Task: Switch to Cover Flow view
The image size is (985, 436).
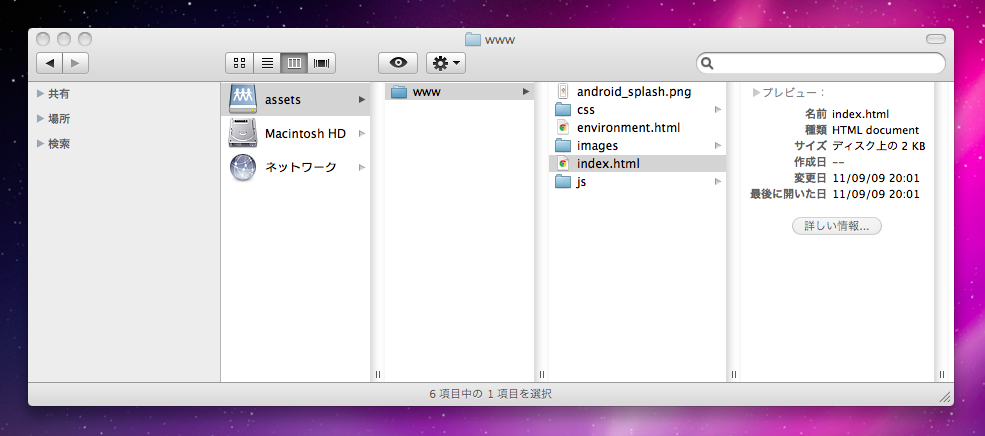Action: point(322,63)
